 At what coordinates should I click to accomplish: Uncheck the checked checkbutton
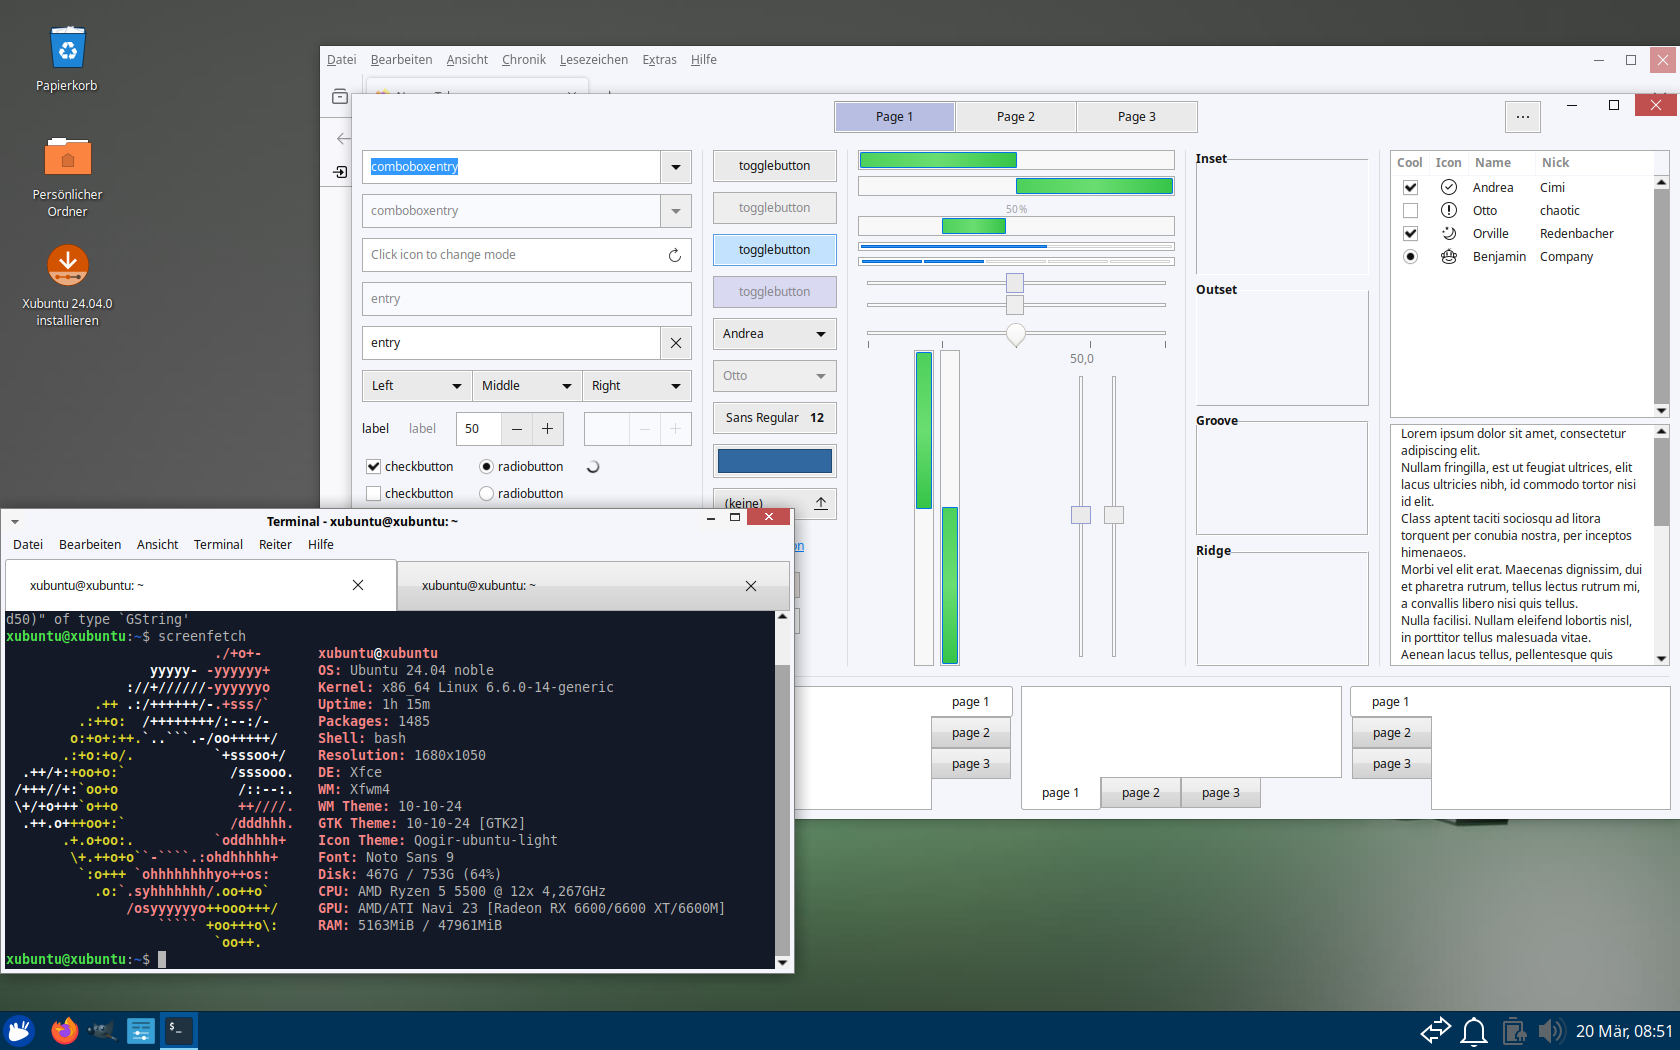[x=373, y=466]
